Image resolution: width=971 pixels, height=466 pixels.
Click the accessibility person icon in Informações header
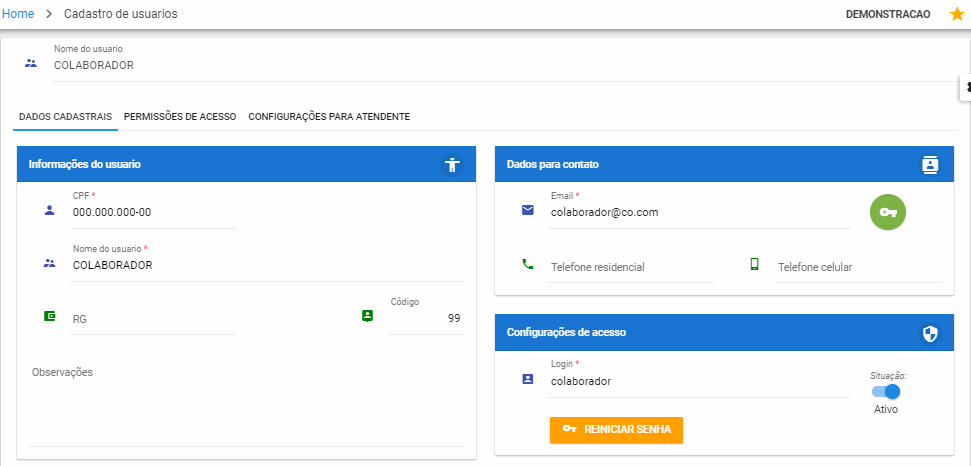[452, 165]
